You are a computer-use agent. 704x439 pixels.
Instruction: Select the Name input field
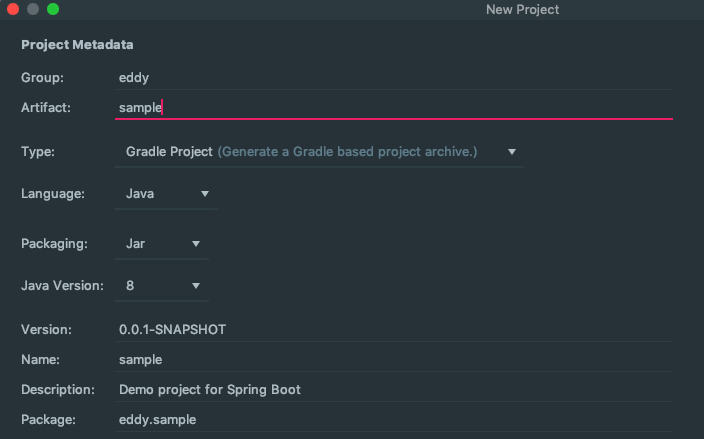coord(390,359)
